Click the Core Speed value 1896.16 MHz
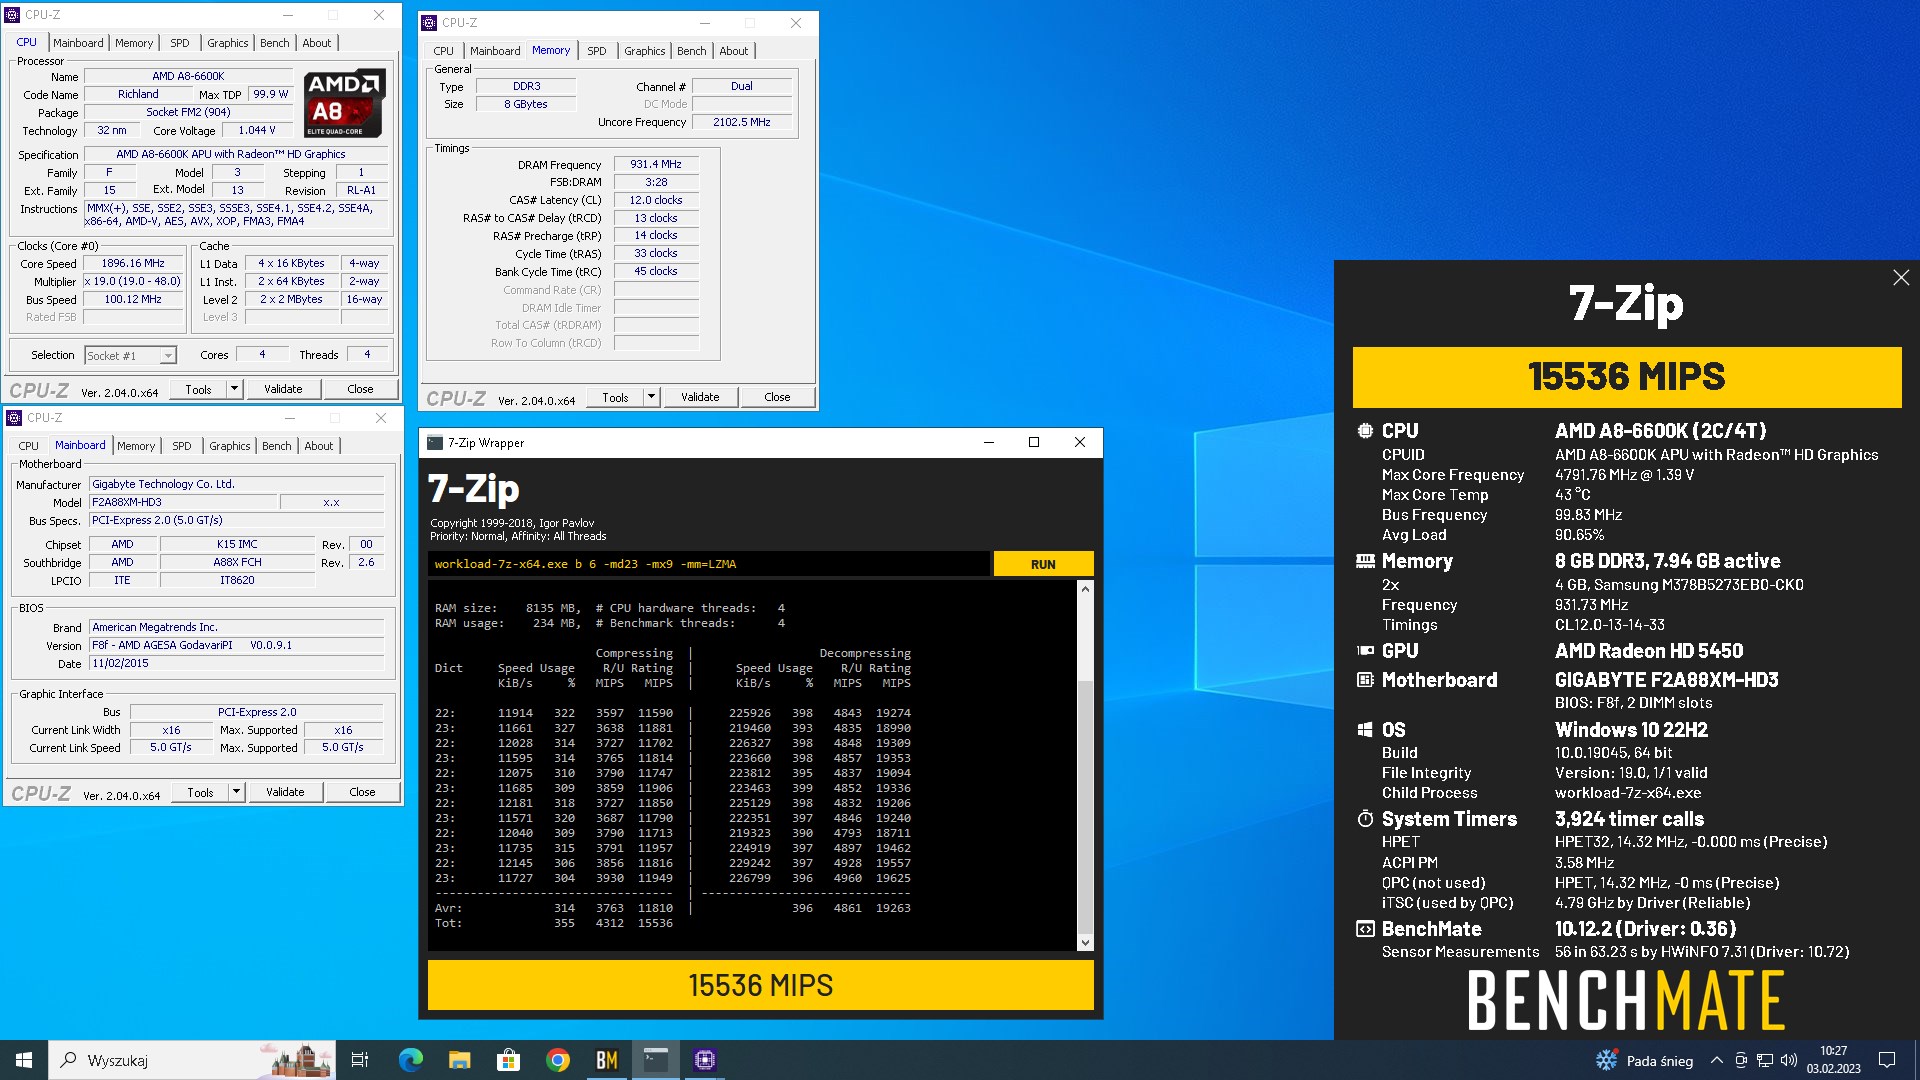The height and width of the screenshot is (1080, 1920). tap(133, 264)
